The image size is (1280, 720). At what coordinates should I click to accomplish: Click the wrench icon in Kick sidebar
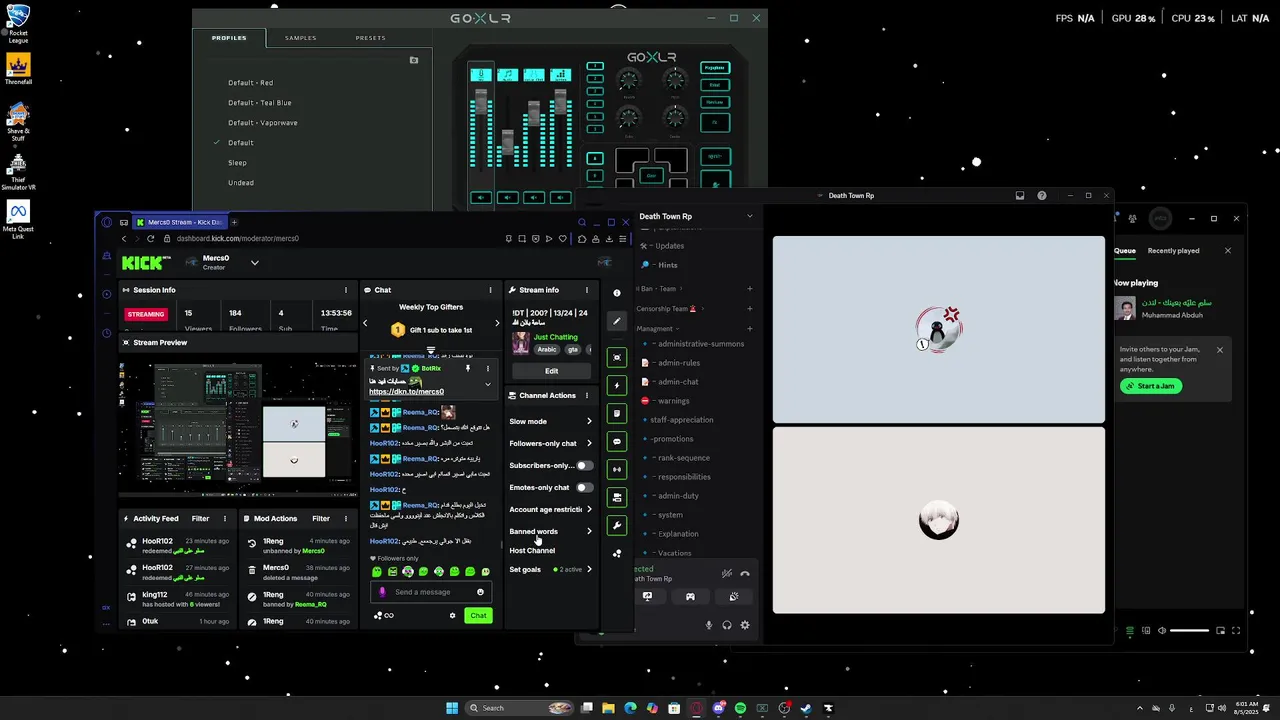617,525
